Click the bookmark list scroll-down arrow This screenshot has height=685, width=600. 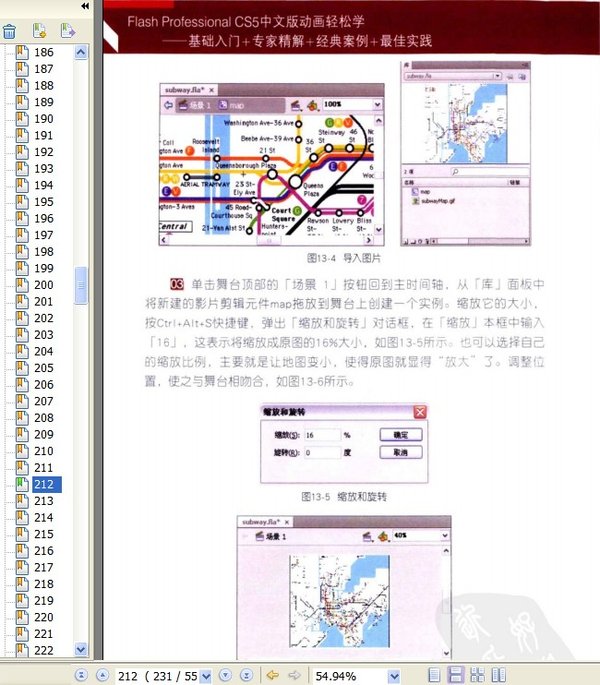81,649
